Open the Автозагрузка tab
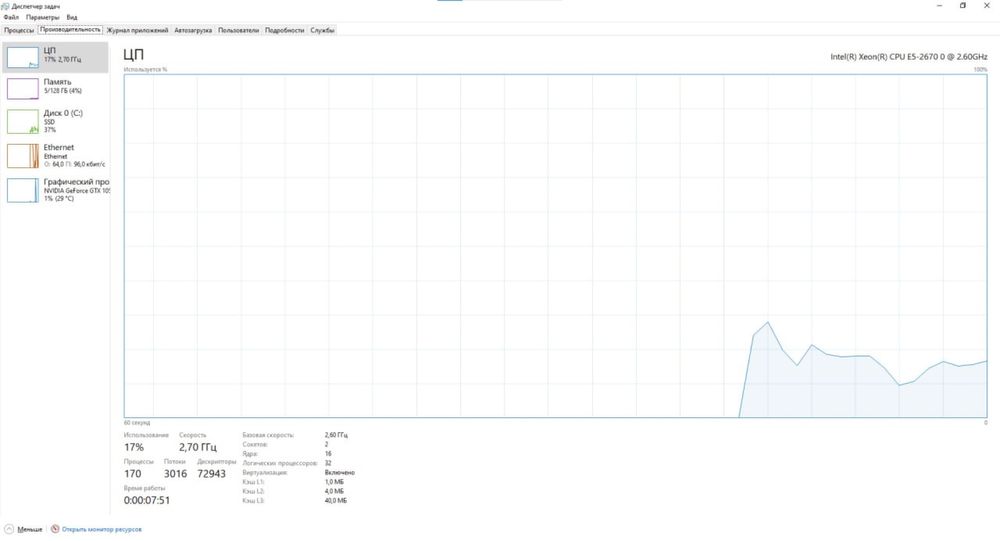The height and width of the screenshot is (541, 1000). [193, 30]
